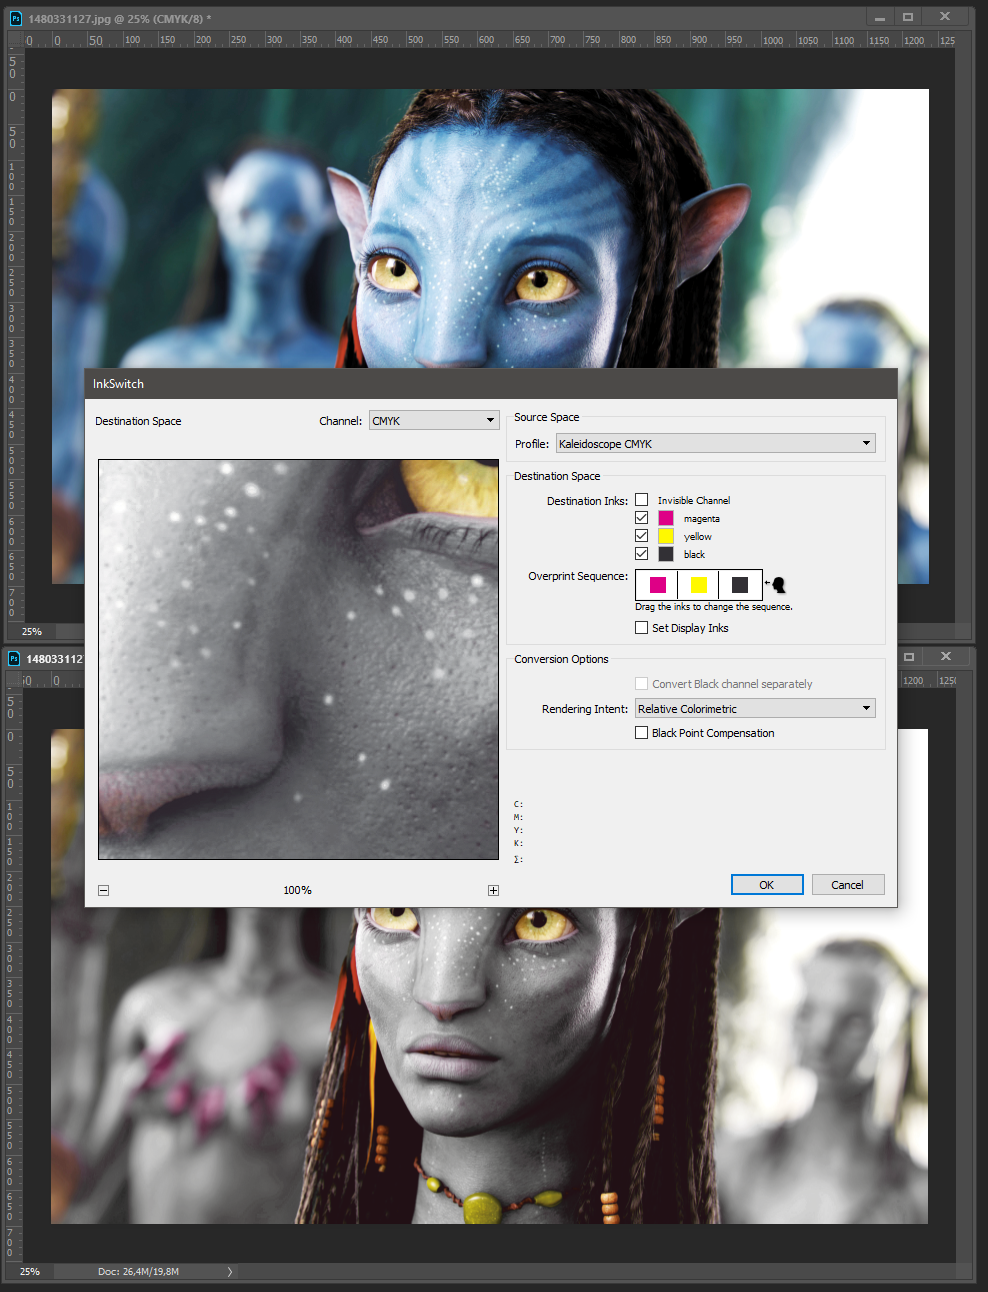Click the 100% preview zoom value
988x1292 pixels.
[x=298, y=890]
